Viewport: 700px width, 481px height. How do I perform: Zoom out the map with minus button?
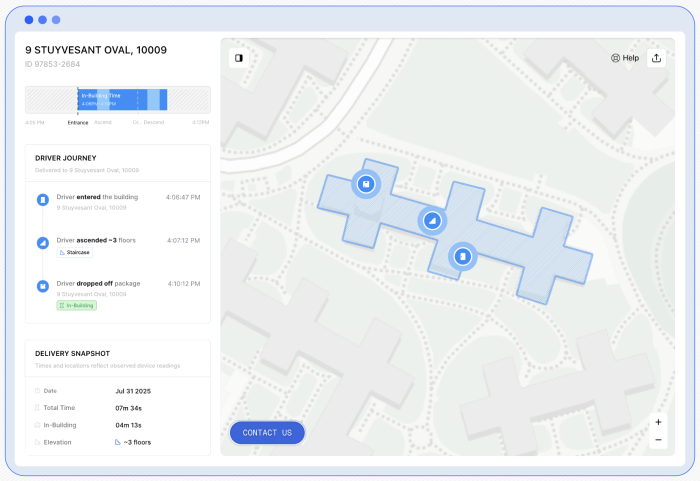tap(658, 440)
